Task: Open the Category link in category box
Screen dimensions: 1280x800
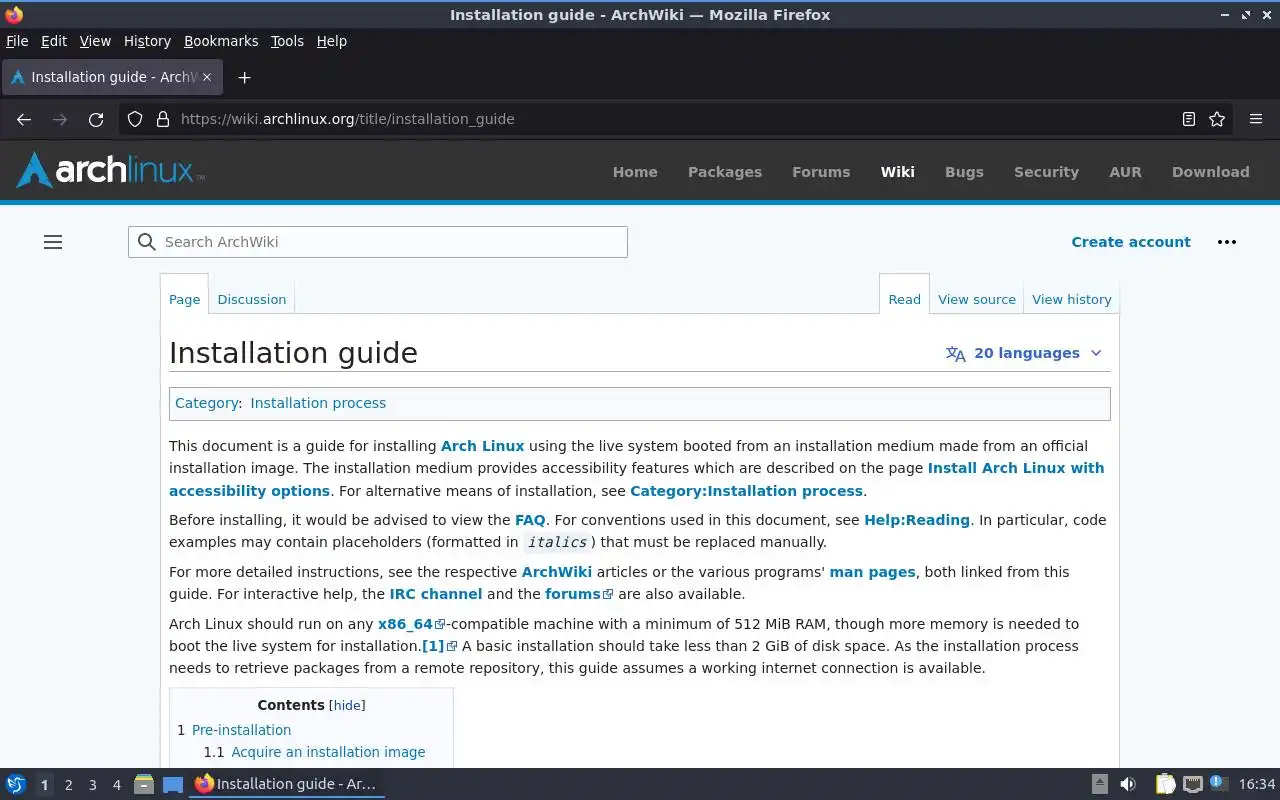Action: tap(206, 403)
